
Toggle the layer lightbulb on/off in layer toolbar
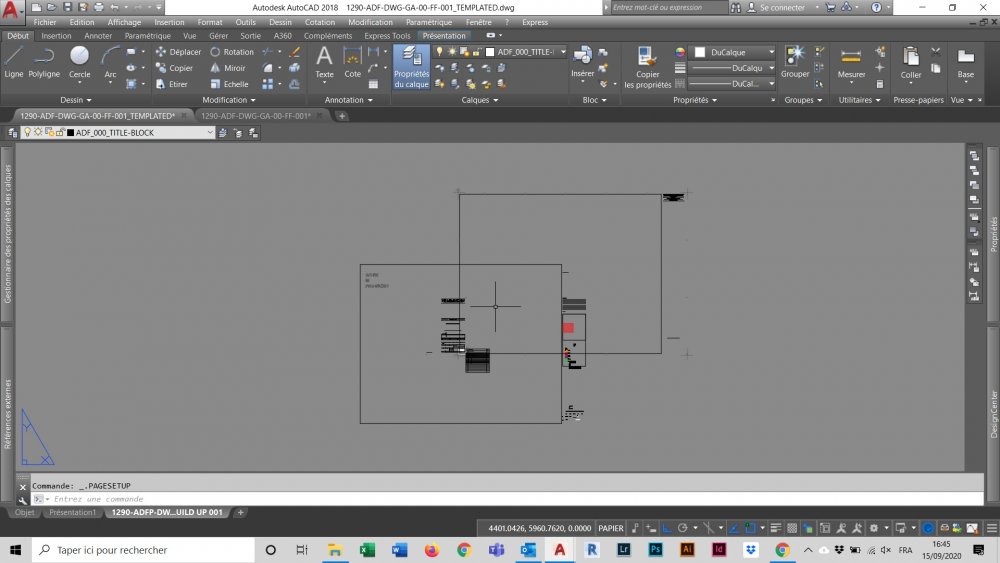(x=27, y=132)
